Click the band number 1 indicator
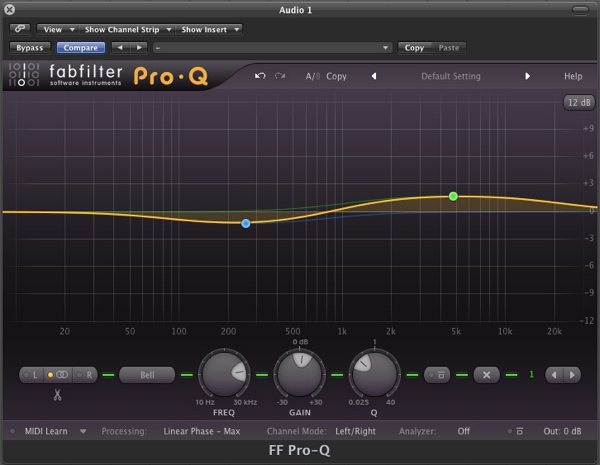The height and width of the screenshot is (465, 600). [531, 374]
